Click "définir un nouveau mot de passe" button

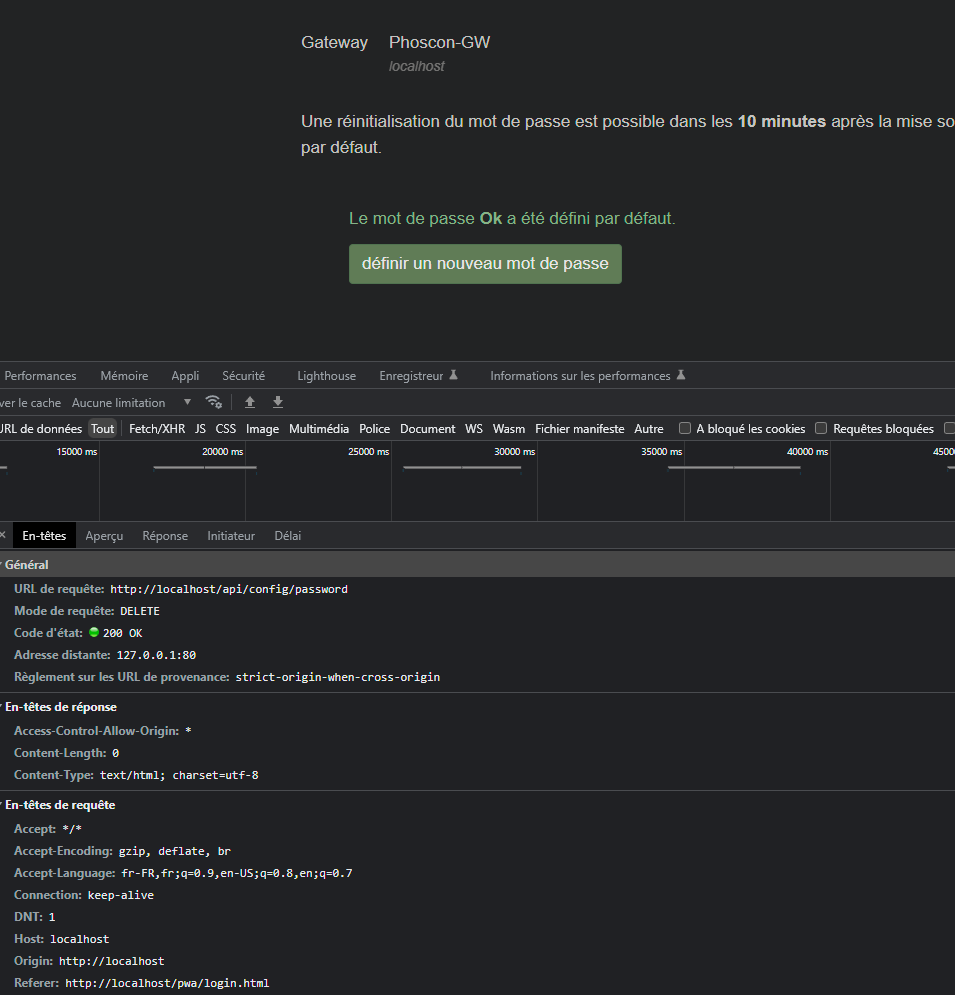pyautogui.click(x=485, y=263)
